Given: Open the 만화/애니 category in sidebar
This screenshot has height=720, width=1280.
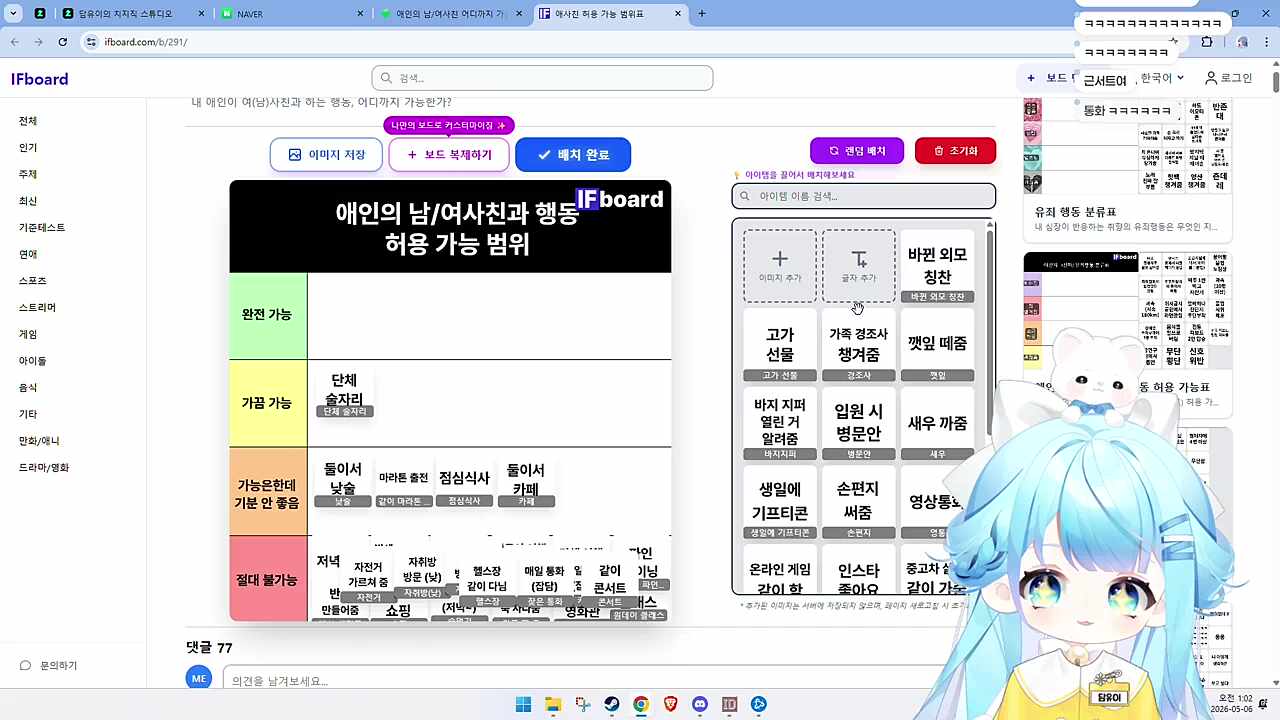Looking at the screenshot, I should point(39,441).
